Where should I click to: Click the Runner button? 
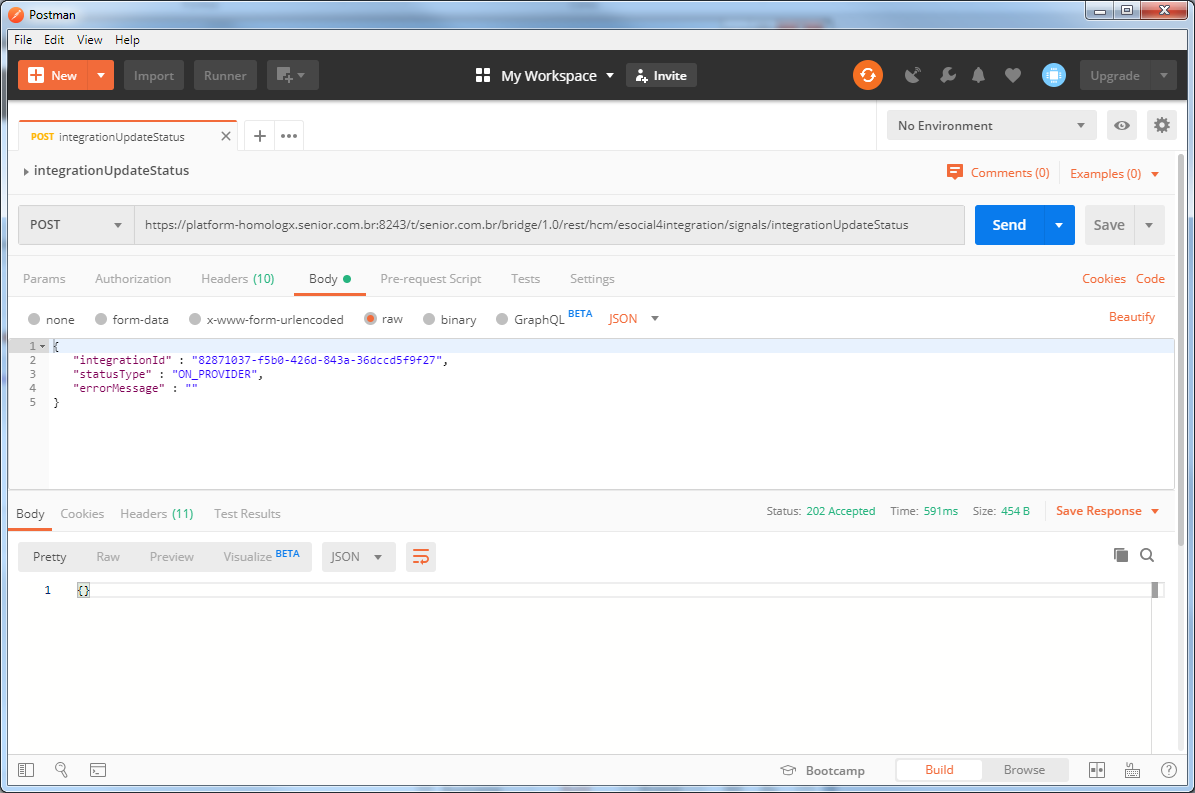tap(225, 75)
